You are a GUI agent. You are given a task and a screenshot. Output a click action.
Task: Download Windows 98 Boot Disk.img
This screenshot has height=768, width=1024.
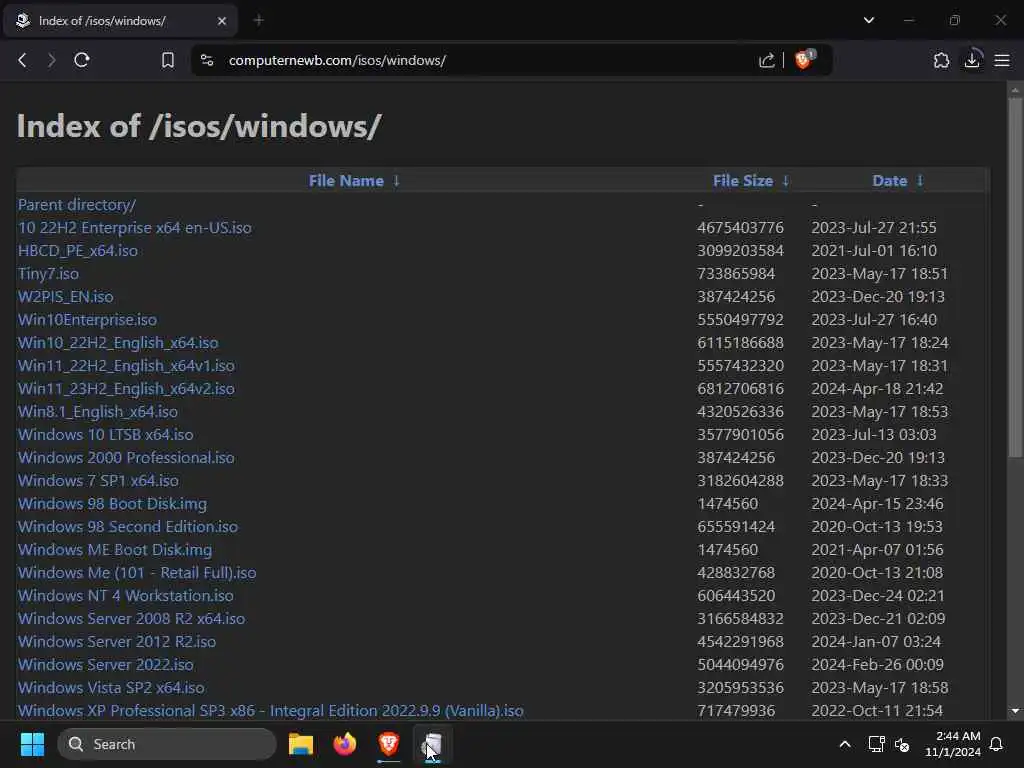point(112,504)
